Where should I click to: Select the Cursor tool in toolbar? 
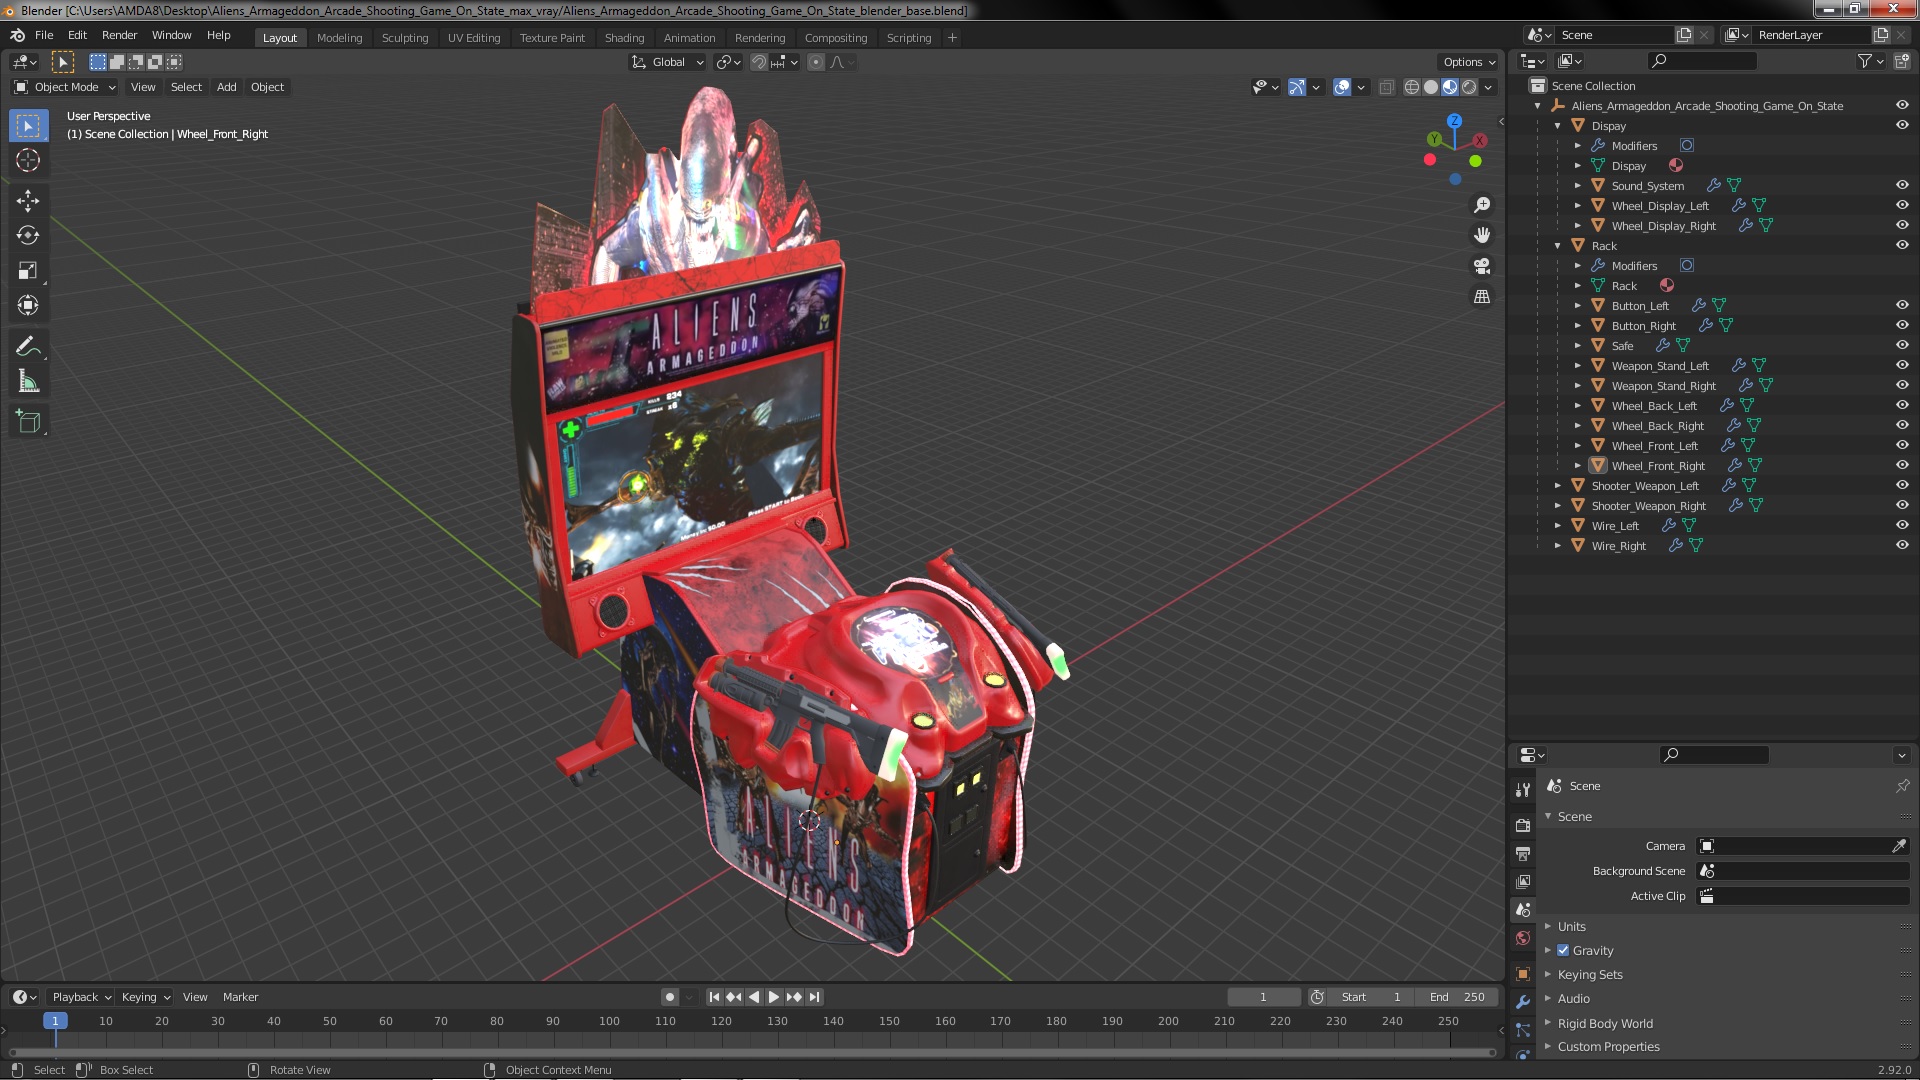pyautogui.click(x=28, y=160)
